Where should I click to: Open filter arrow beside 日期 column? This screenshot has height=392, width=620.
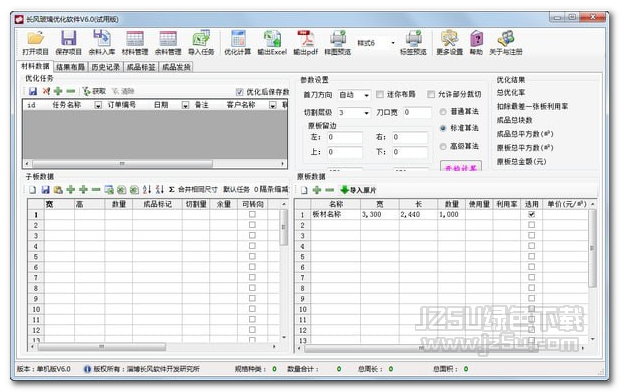[x=185, y=105]
